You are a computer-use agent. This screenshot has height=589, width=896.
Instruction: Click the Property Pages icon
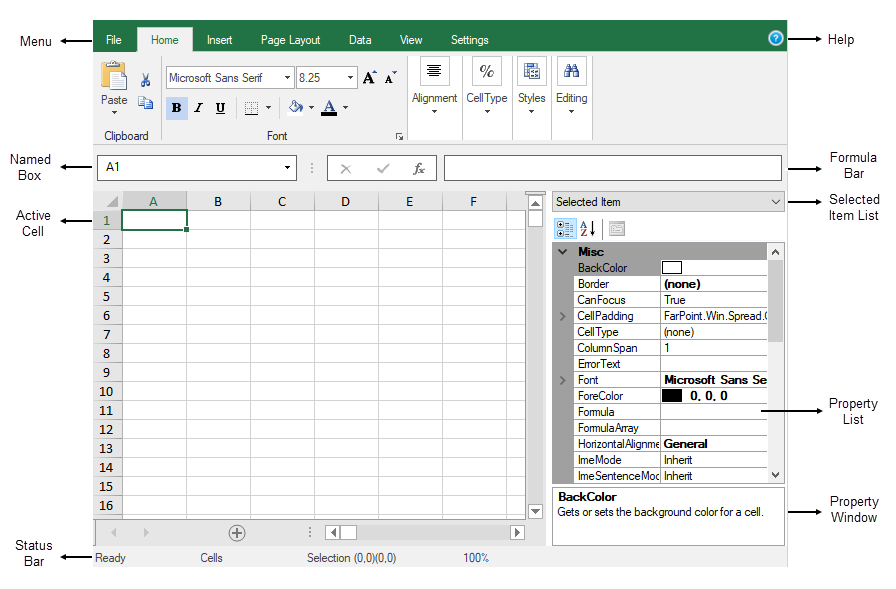tap(617, 229)
